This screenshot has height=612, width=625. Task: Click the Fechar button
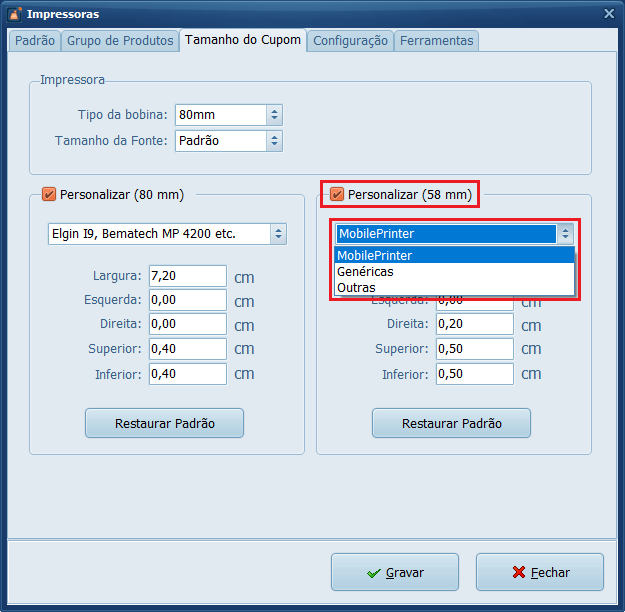(540, 572)
